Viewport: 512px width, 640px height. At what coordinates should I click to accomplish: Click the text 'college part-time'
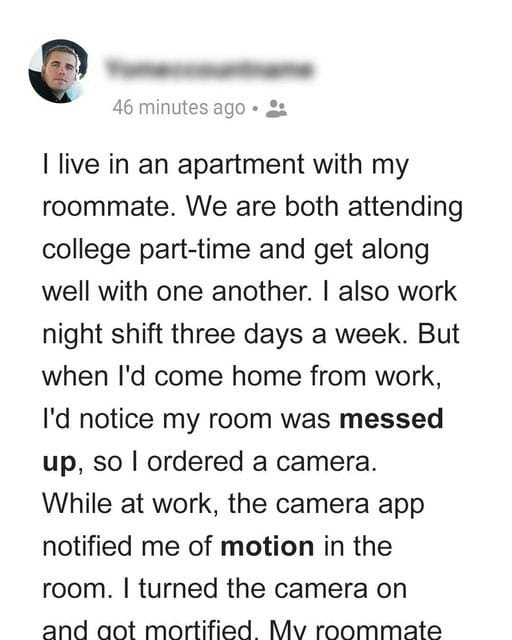146,250
